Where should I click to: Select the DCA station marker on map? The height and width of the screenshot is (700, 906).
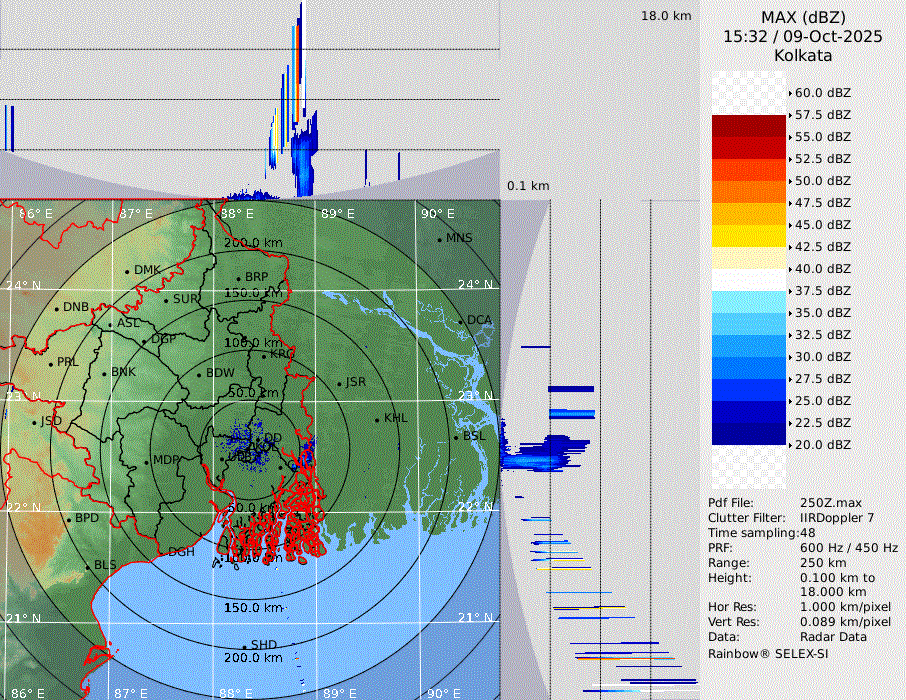coord(461,322)
